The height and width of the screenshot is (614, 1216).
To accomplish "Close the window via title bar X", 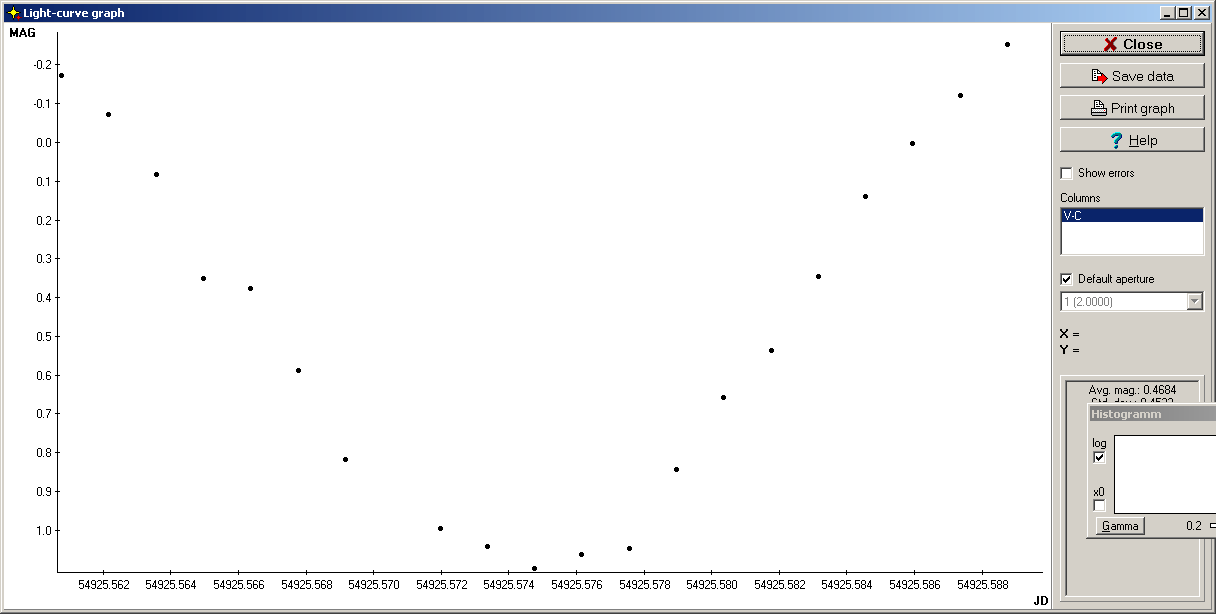I will 1201,13.
